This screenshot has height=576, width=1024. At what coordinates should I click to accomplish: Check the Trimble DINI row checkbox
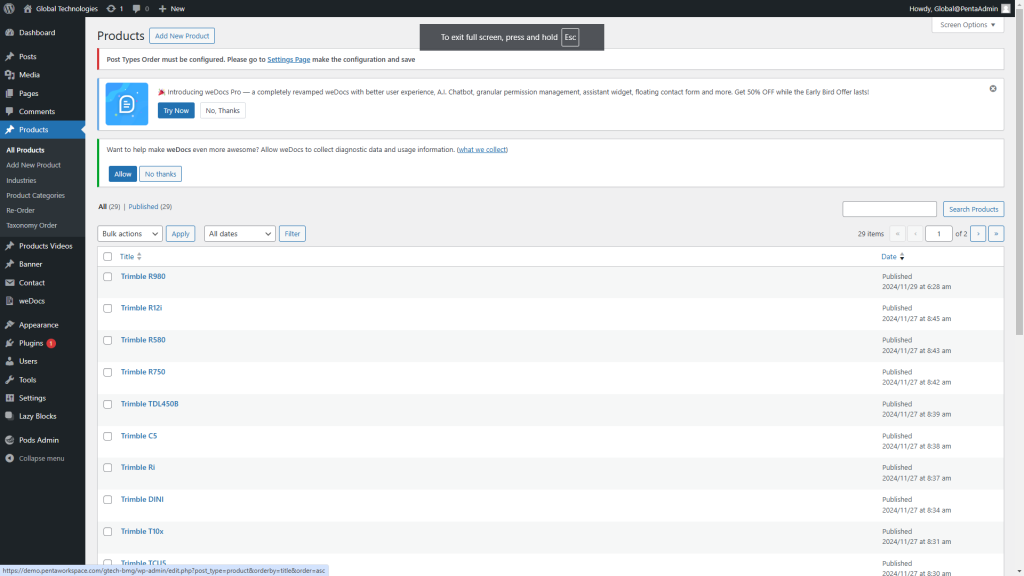pyautogui.click(x=108, y=500)
